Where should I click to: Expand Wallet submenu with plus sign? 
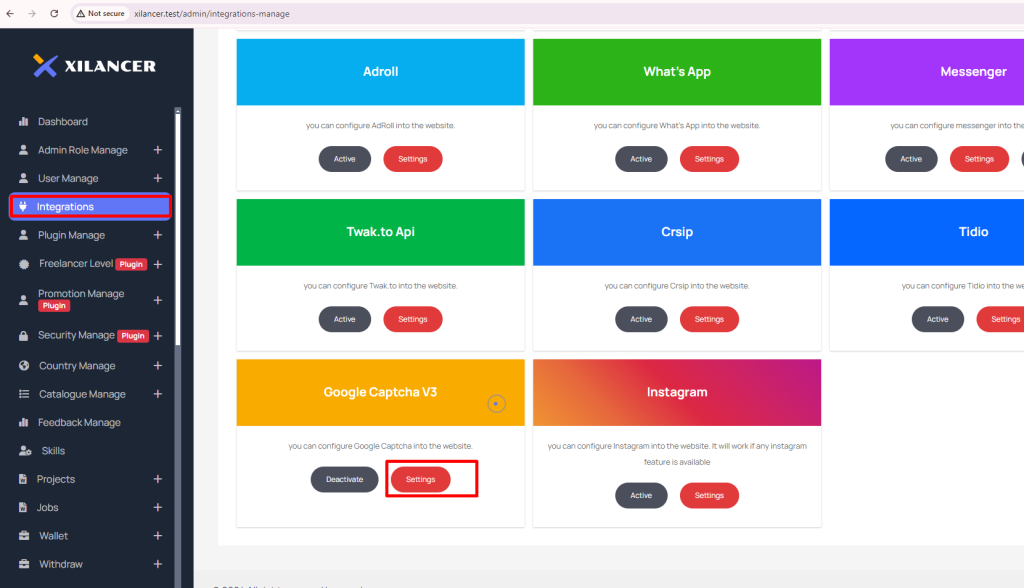coord(157,536)
